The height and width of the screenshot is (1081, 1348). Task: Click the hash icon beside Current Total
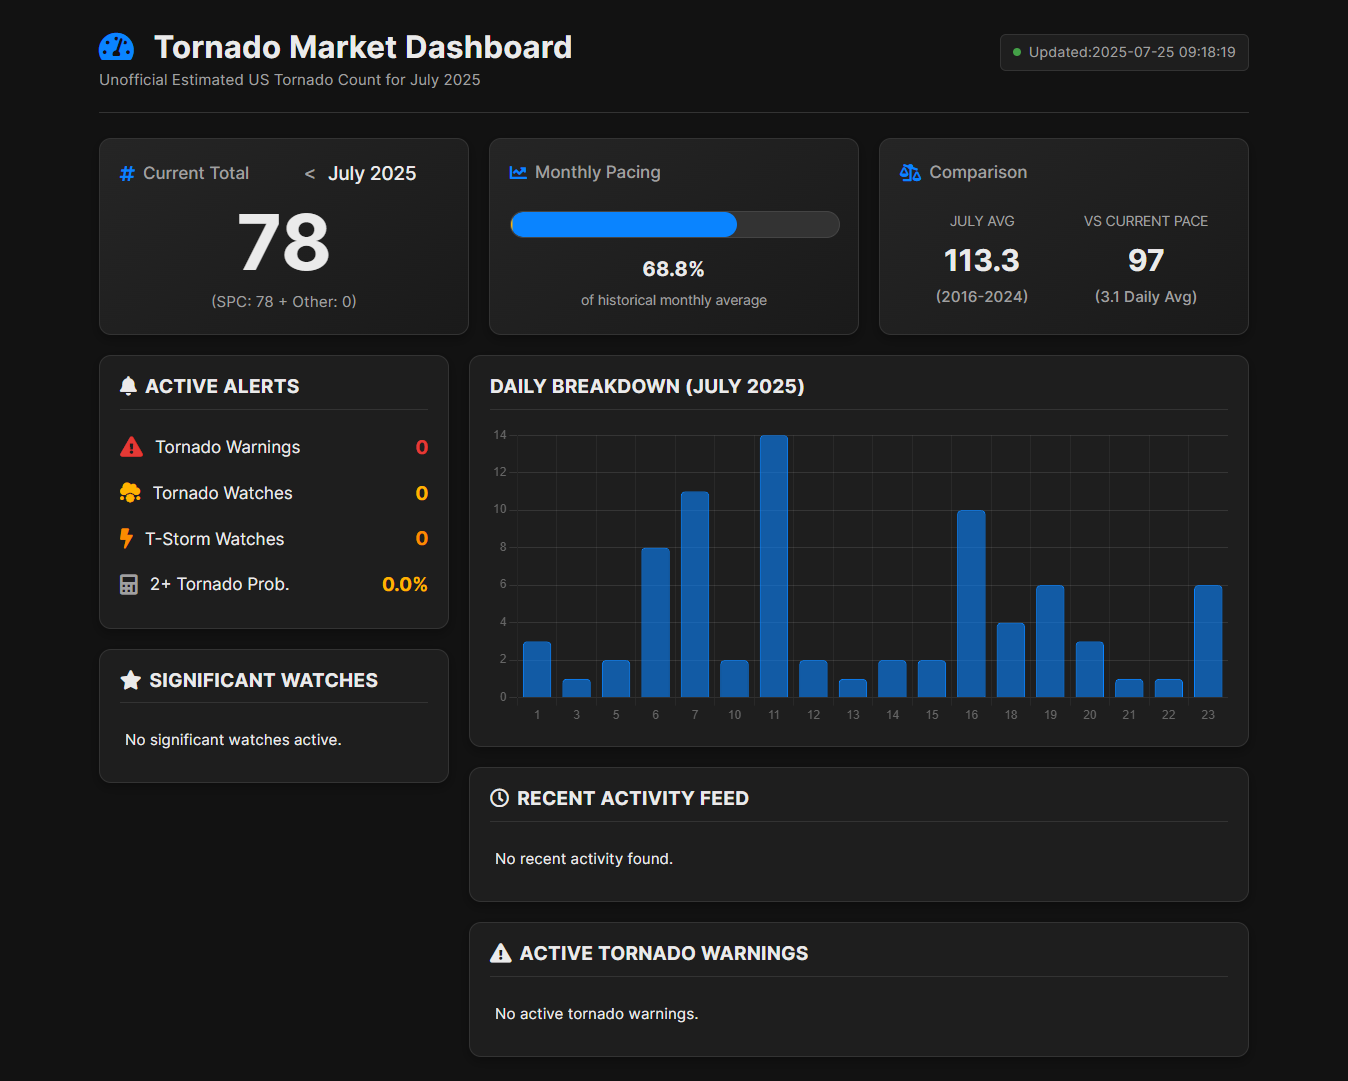(127, 174)
